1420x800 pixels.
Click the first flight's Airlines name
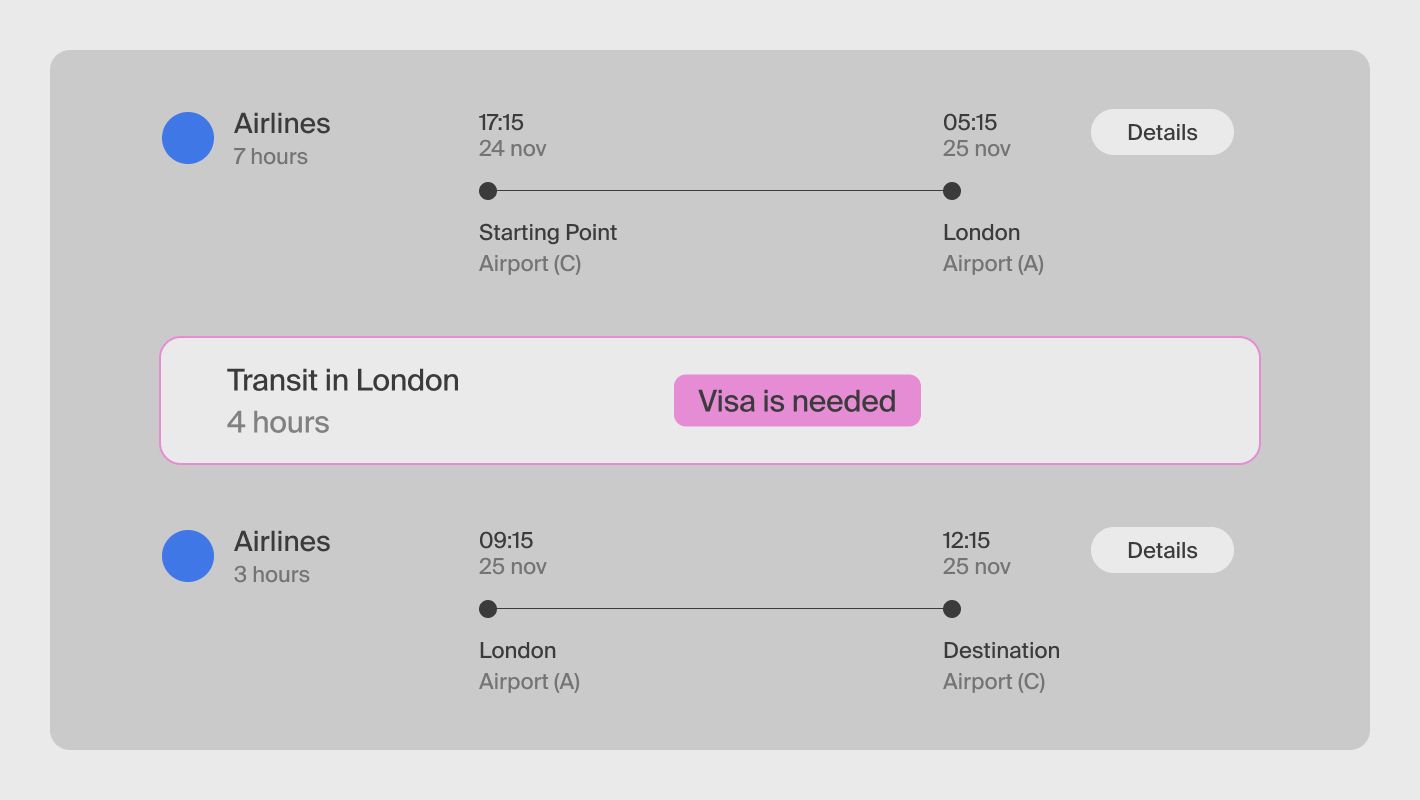(x=282, y=124)
